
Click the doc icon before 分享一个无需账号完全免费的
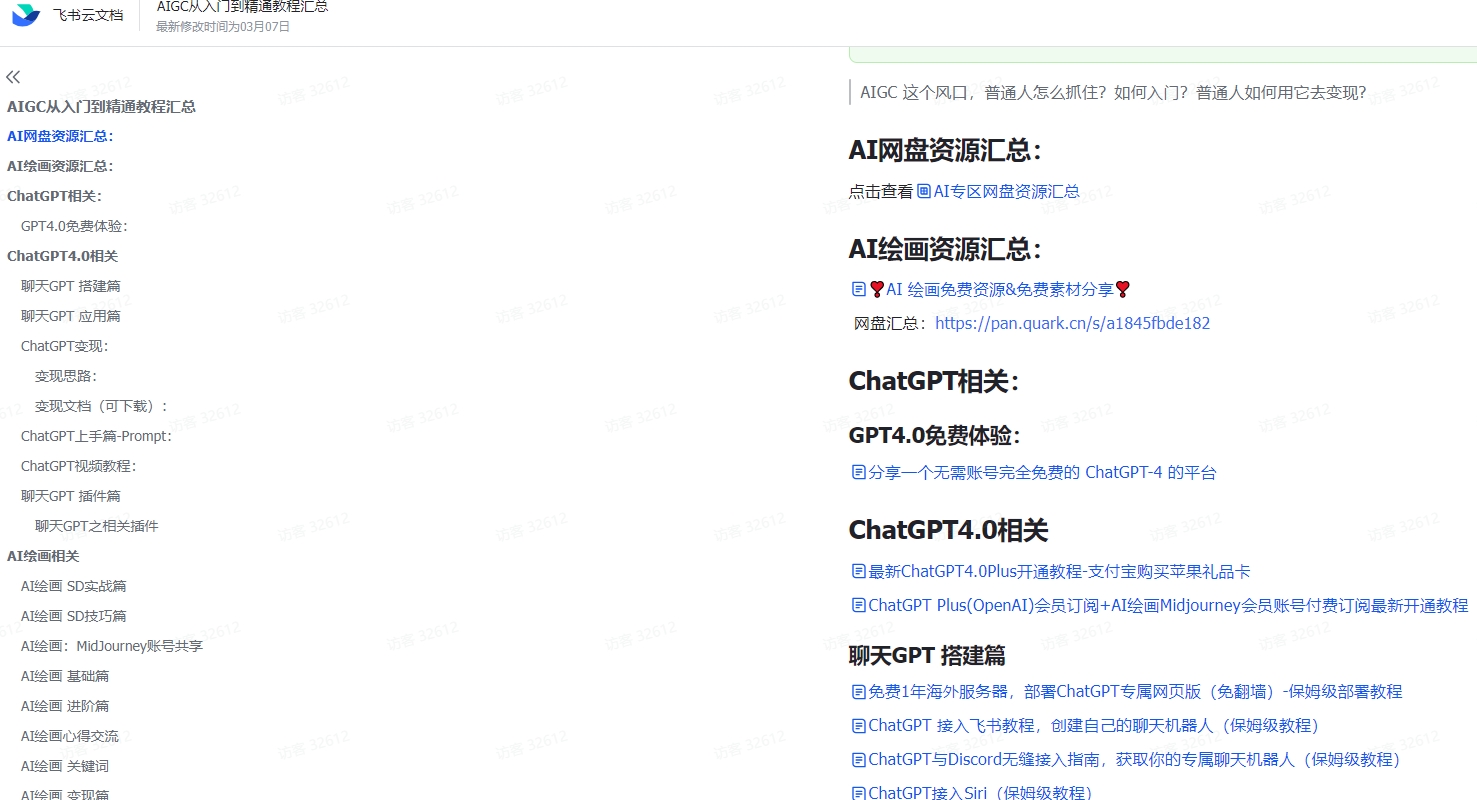pyautogui.click(x=858, y=472)
